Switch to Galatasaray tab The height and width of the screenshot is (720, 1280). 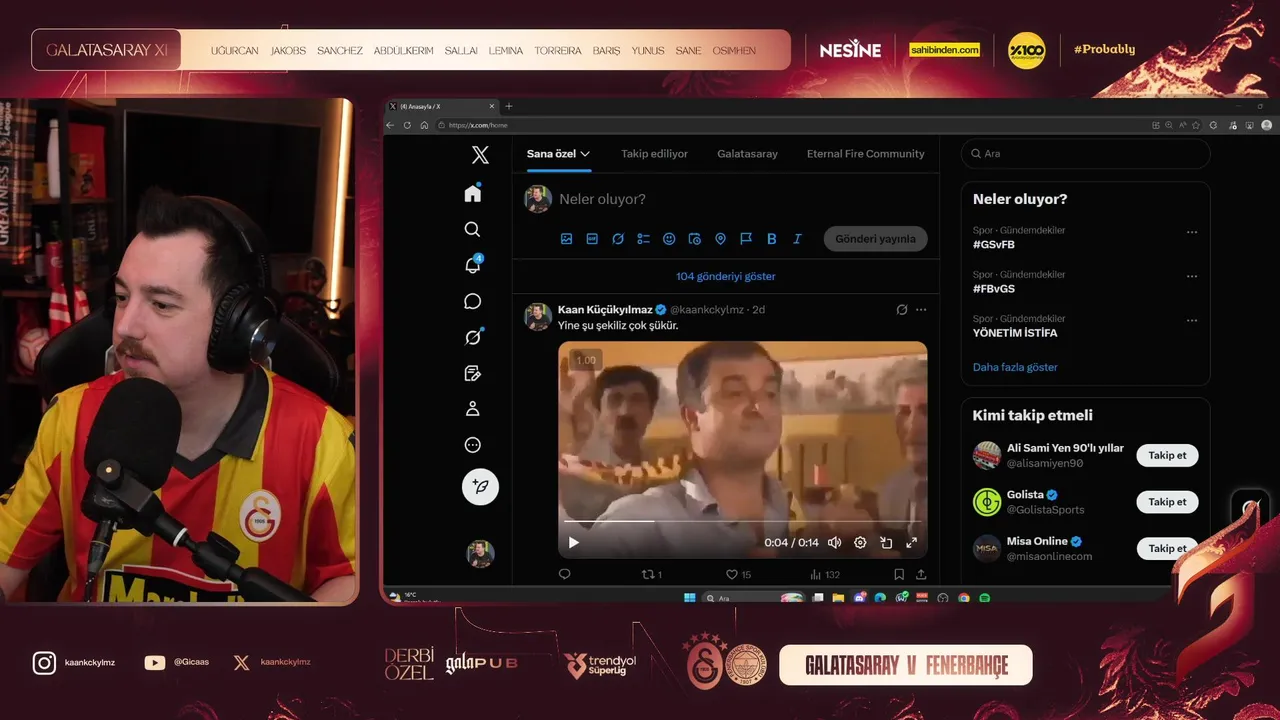[x=747, y=154]
